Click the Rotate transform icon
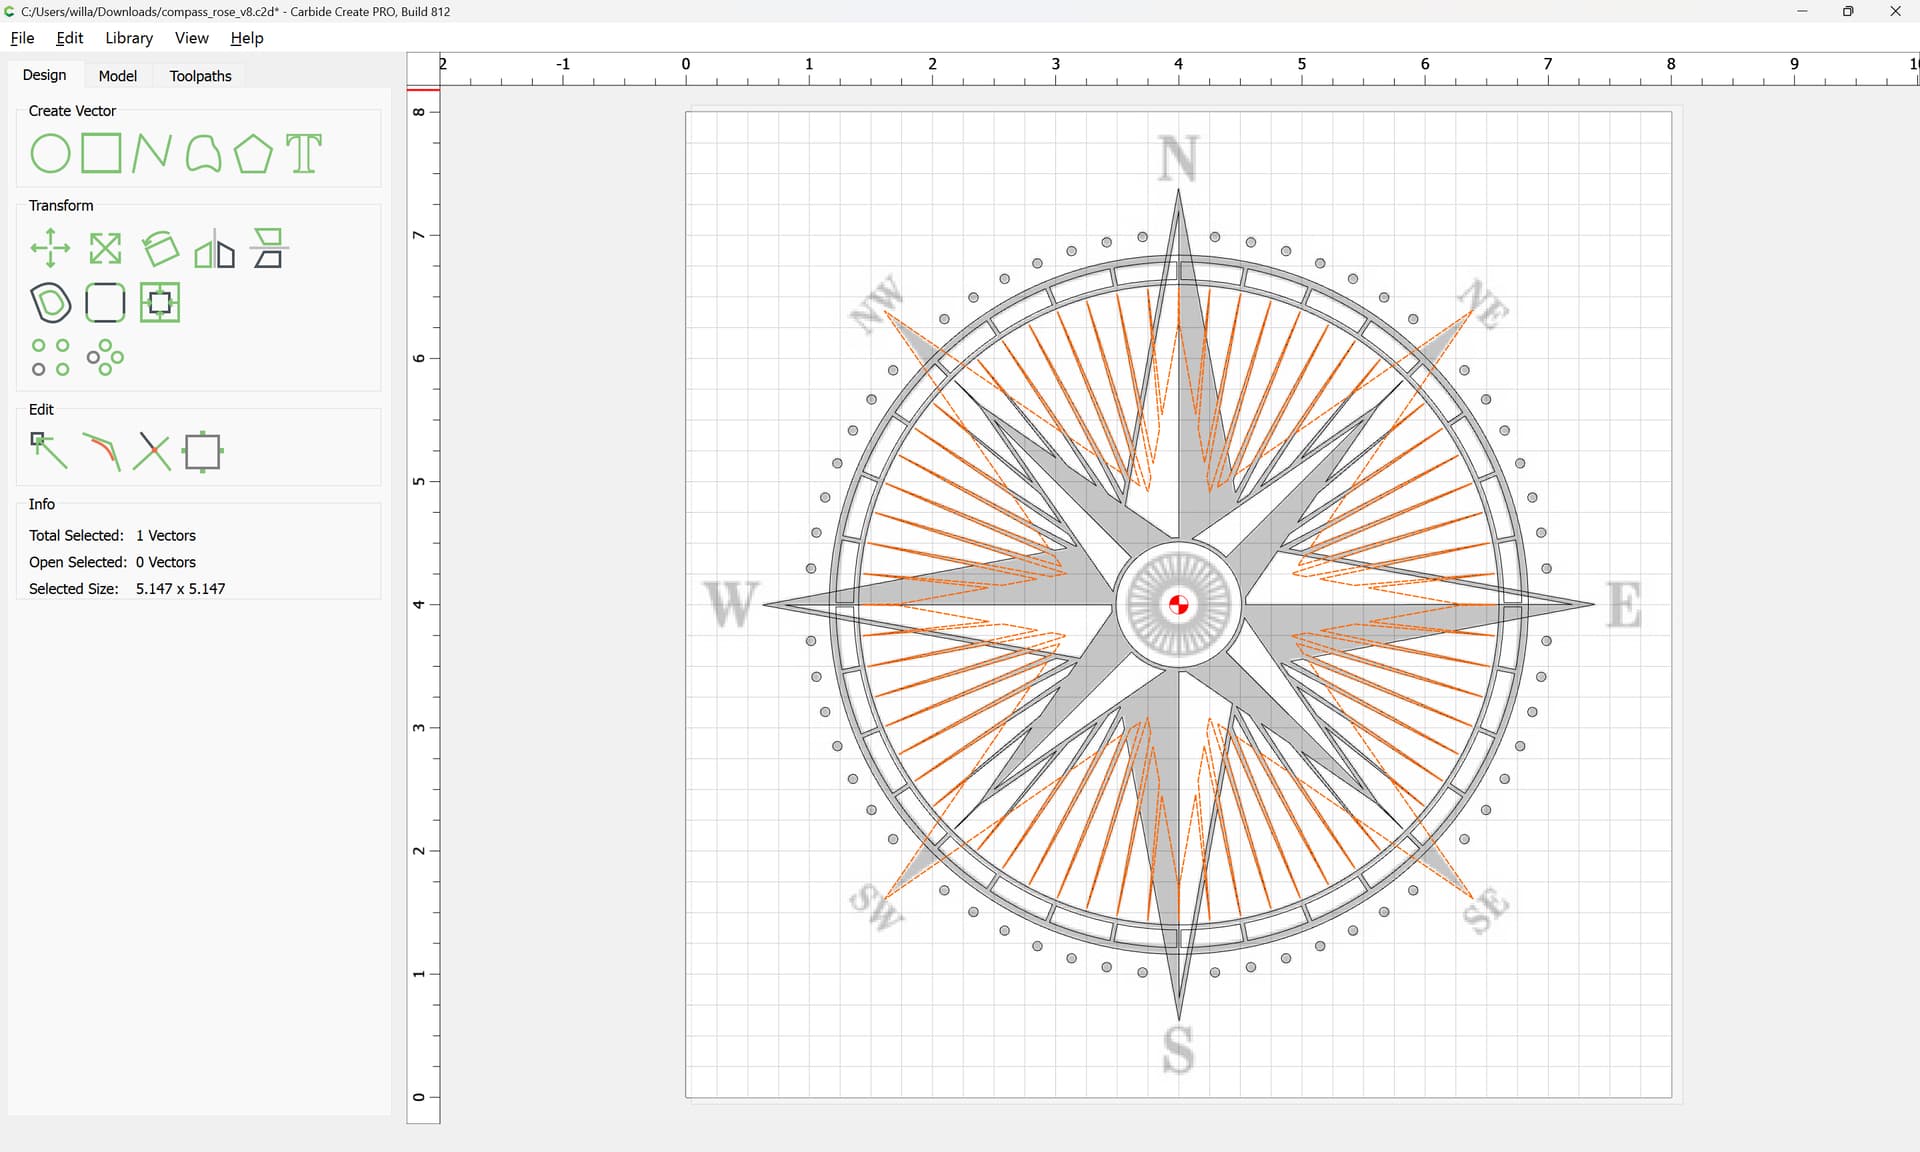Screen dimensions: 1920x1152 [160, 248]
